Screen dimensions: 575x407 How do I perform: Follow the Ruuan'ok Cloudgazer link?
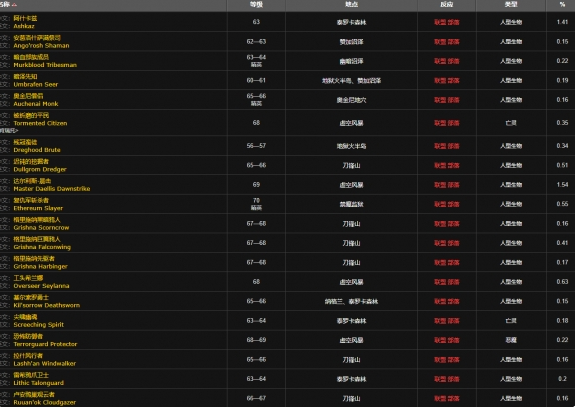45,403
